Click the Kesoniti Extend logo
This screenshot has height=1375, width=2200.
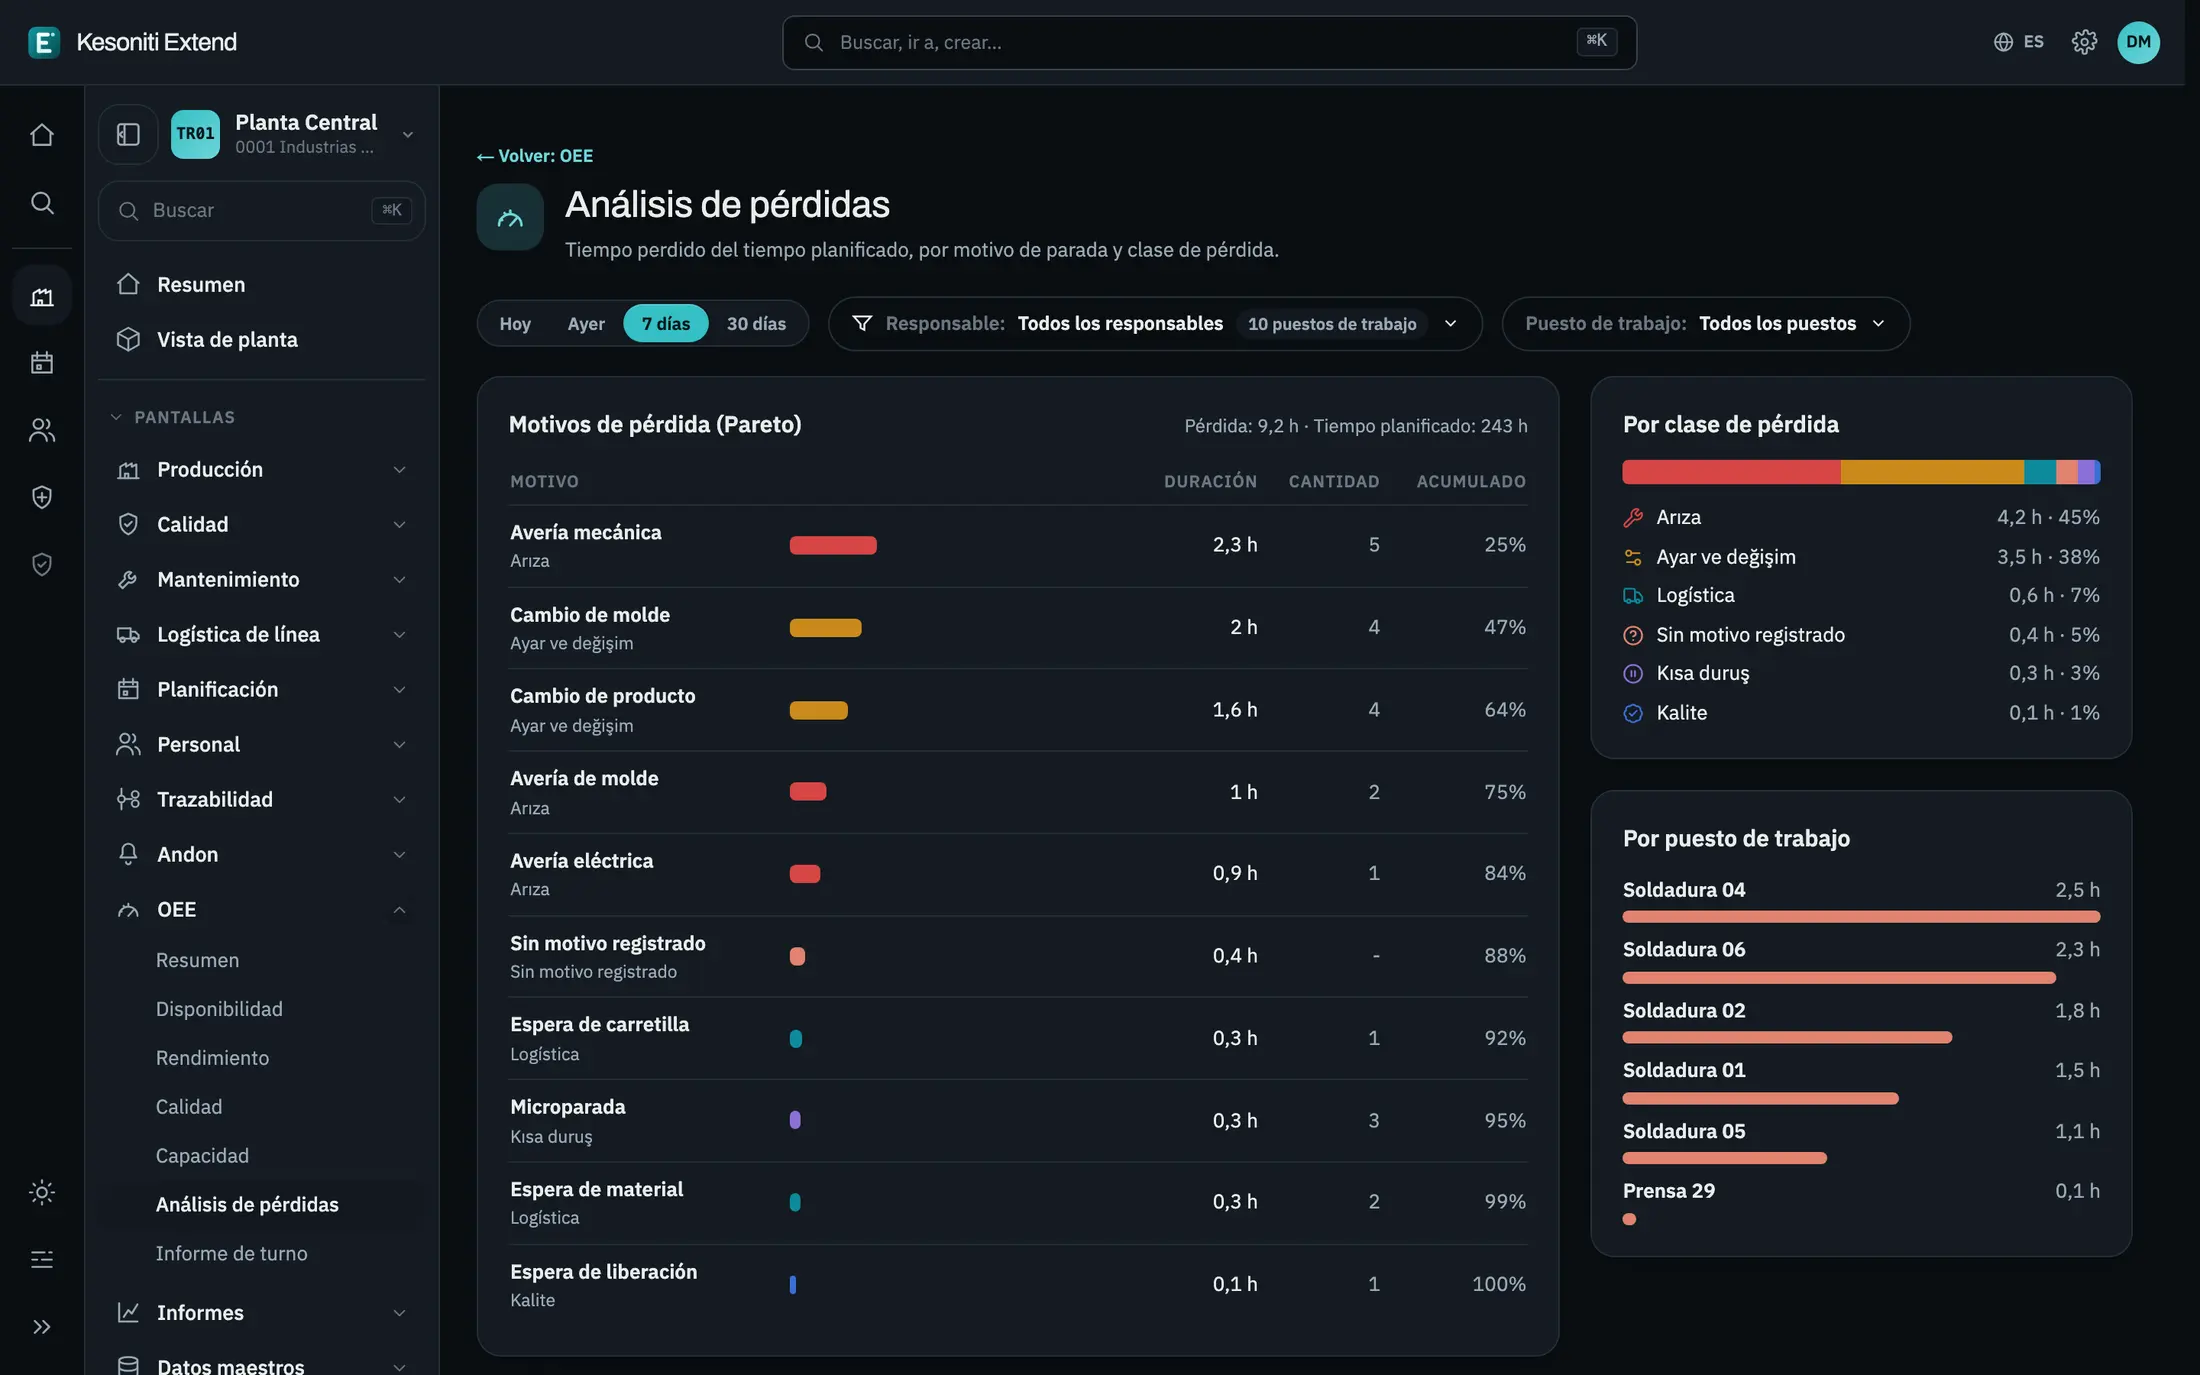(132, 42)
